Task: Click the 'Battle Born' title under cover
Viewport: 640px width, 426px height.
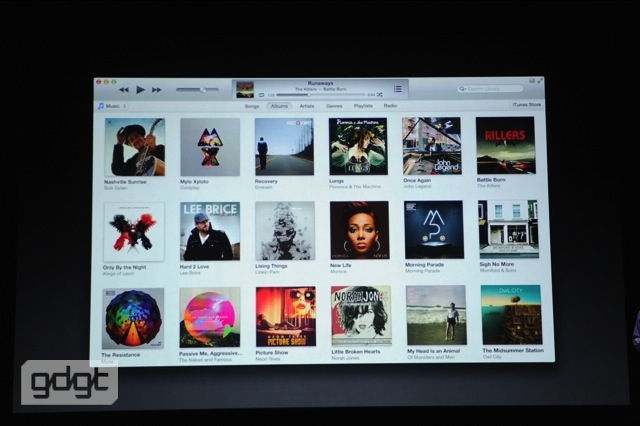Action: (x=491, y=180)
